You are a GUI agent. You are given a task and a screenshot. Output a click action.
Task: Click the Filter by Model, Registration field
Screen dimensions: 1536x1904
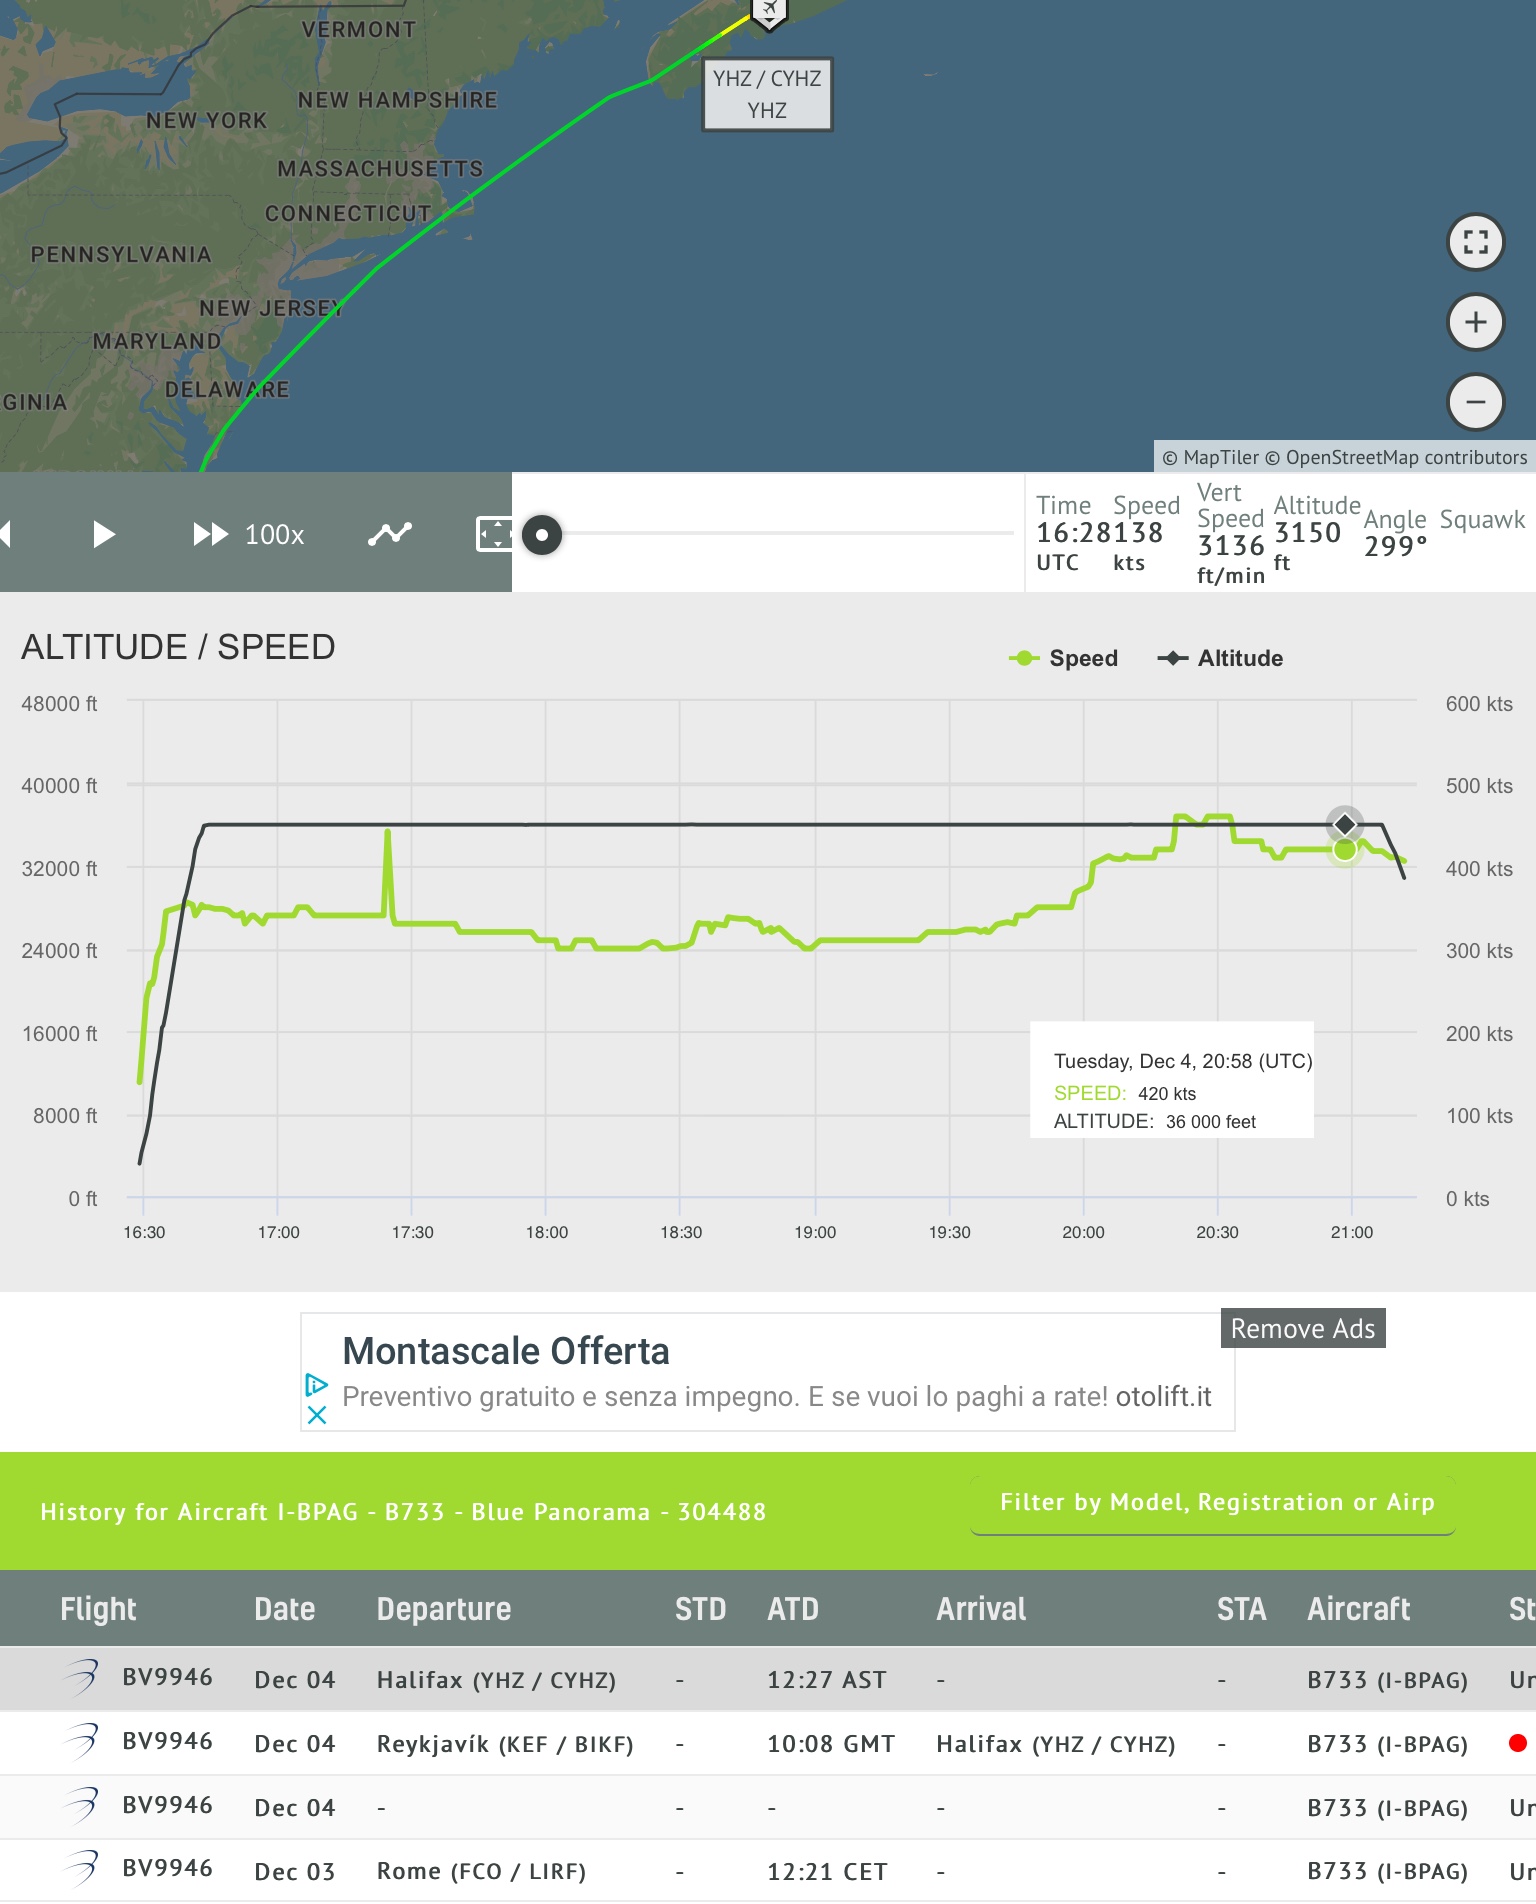click(1214, 1502)
